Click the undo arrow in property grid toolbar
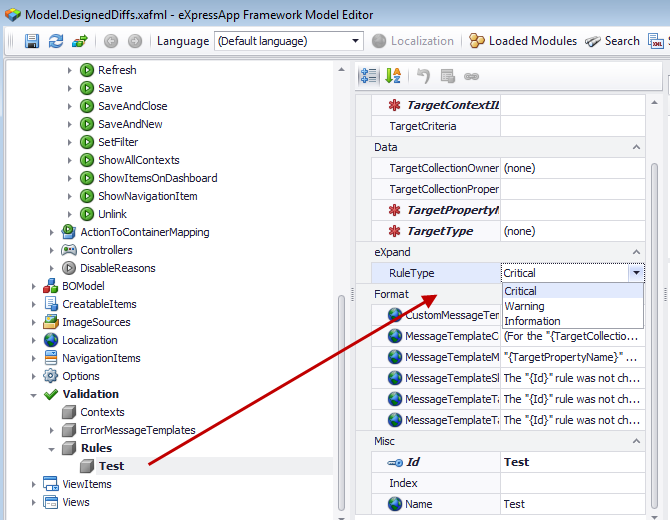670x520 pixels. coord(423,76)
